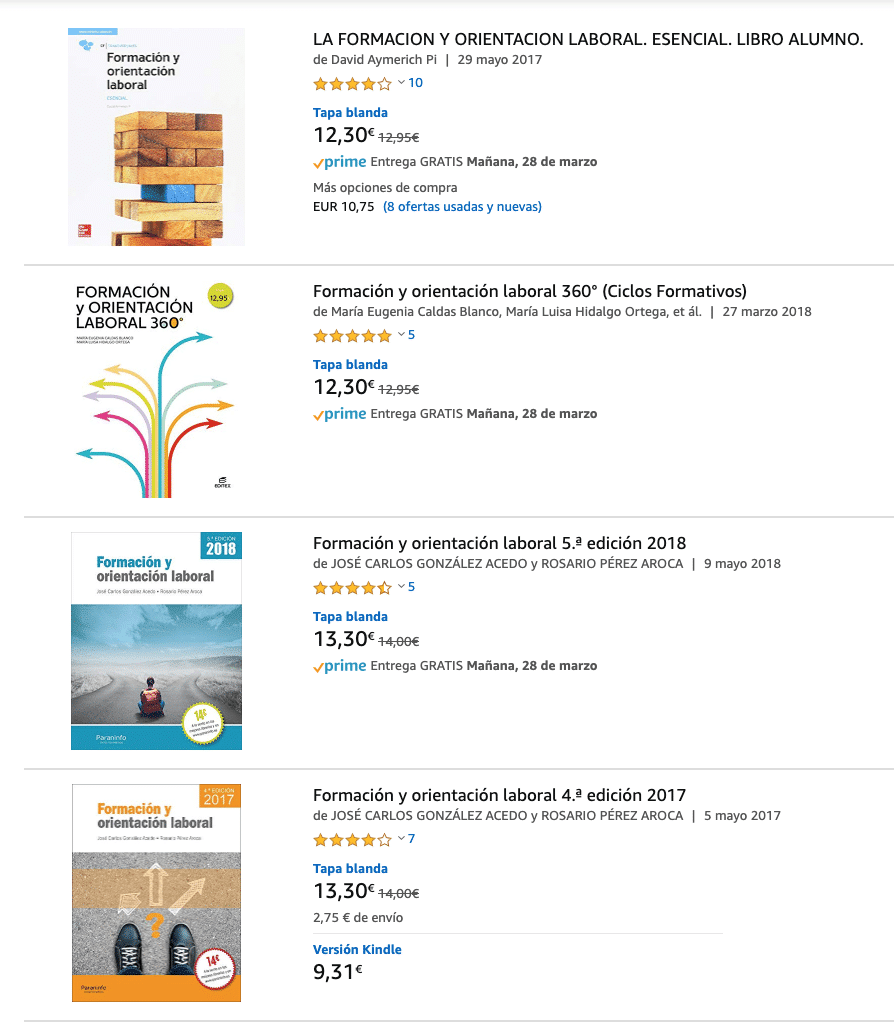Viewport: 894px width, 1025px height.
Task: Open title LA FORMACION Y ORIENTACION LABORAL ESENCIAL
Action: [588, 39]
